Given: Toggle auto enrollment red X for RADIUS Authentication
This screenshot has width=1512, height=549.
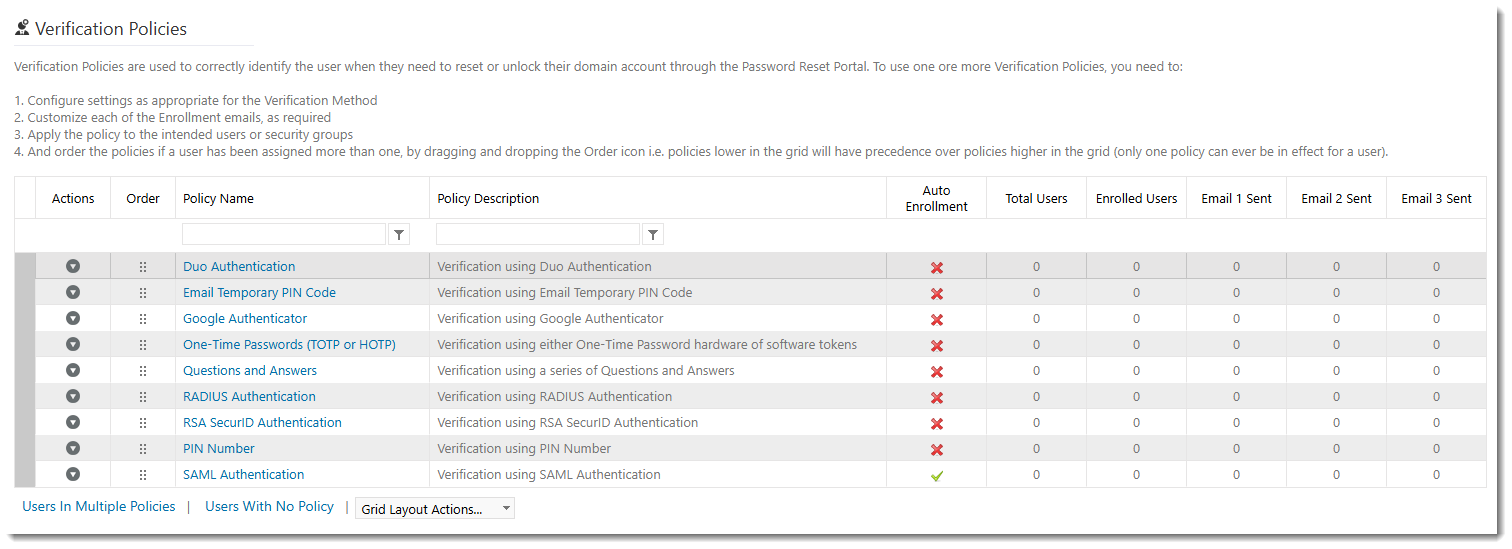Looking at the screenshot, I should click(x=937, y=398).
